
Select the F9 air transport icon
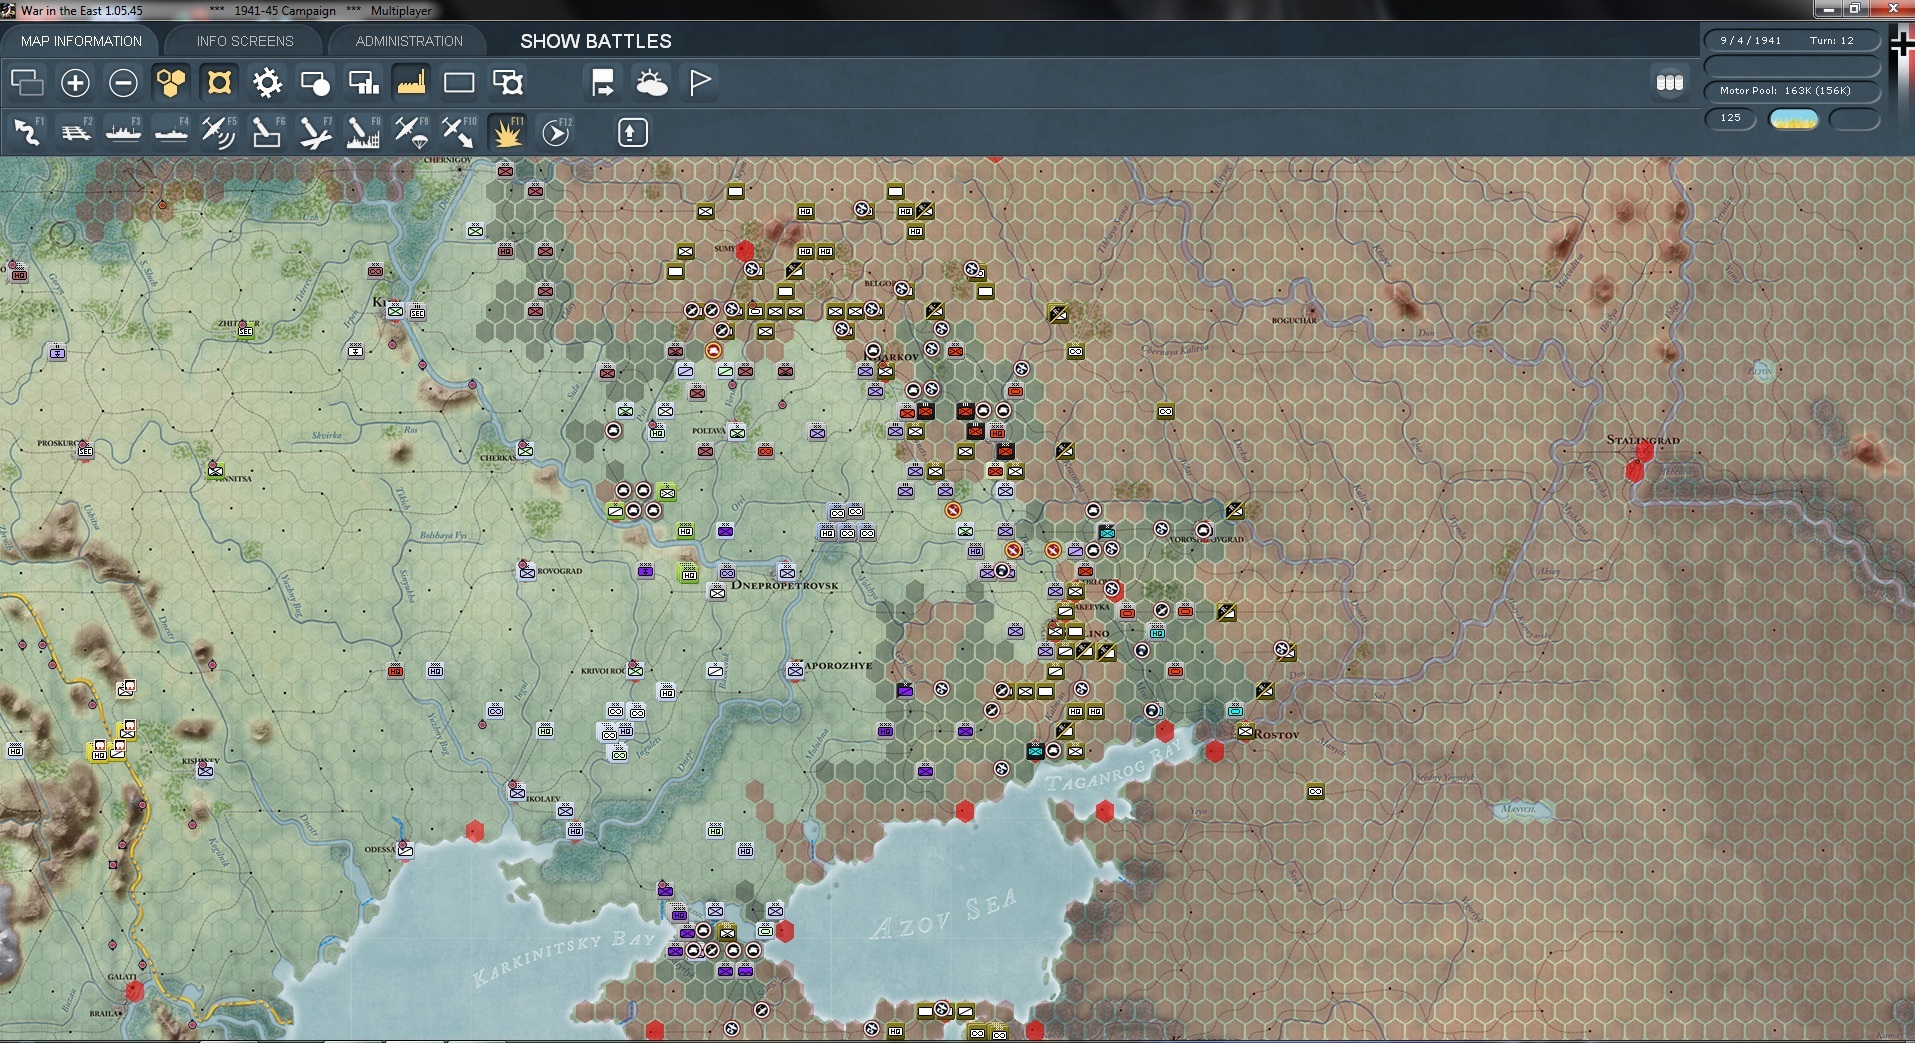[x=411, y=132]
